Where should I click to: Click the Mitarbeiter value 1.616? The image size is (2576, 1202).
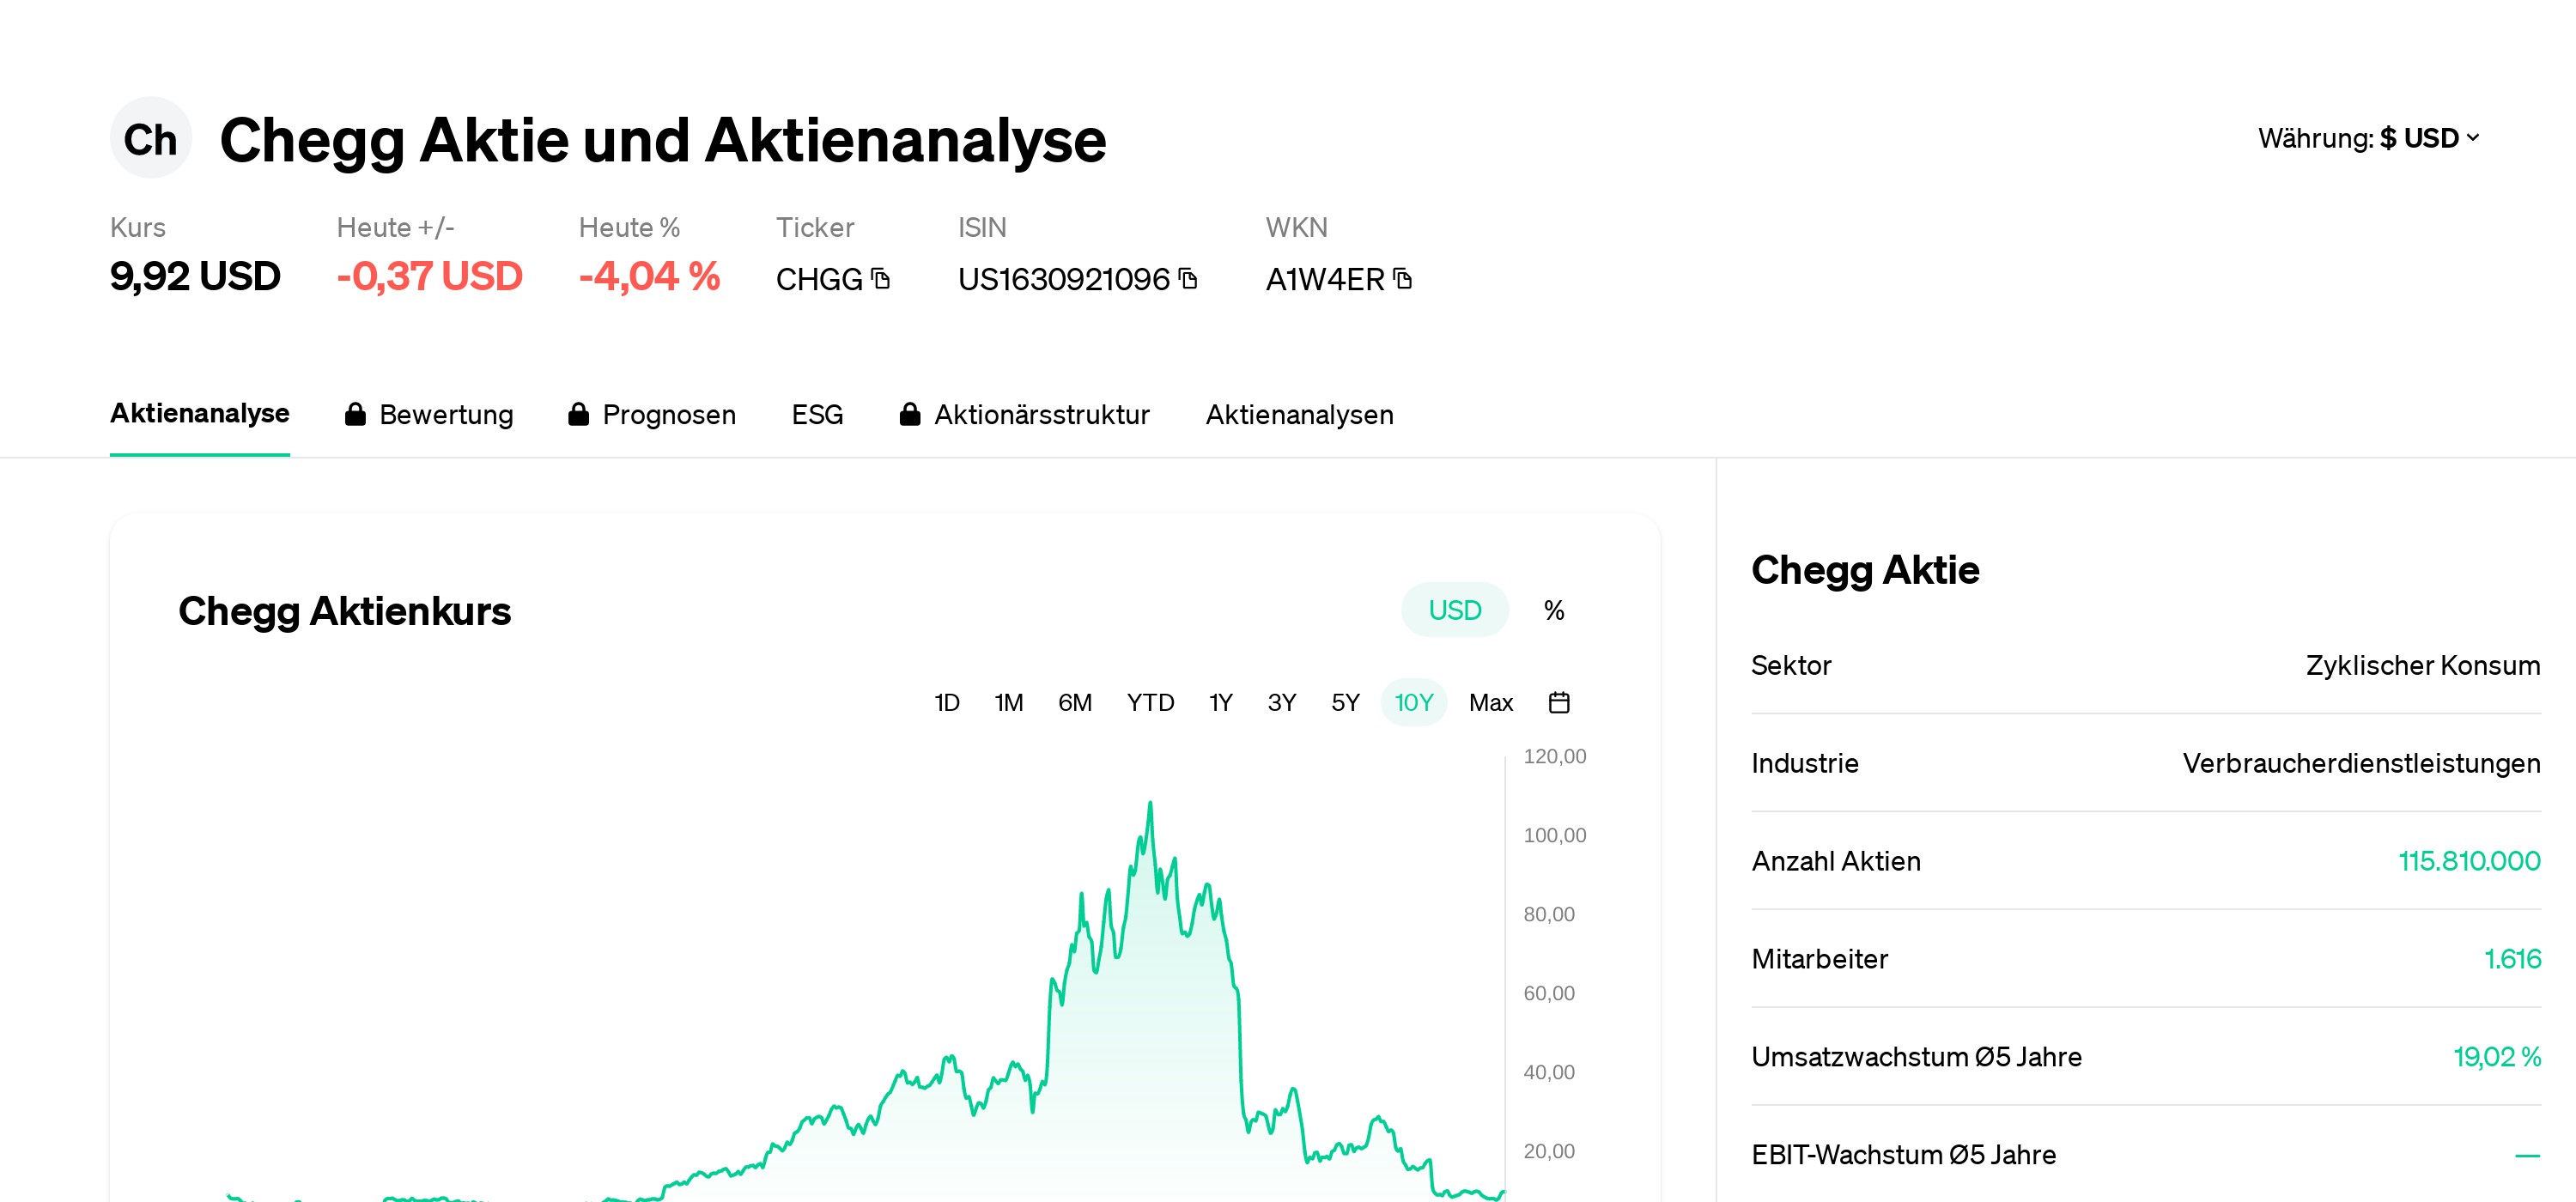click(x=2512, y=959)
